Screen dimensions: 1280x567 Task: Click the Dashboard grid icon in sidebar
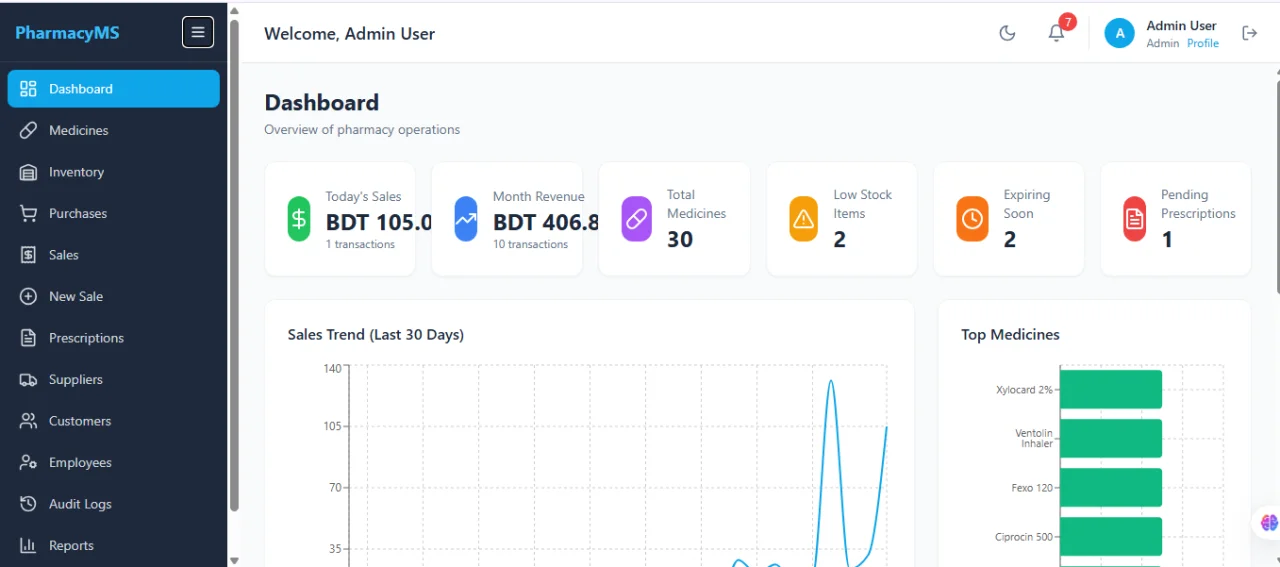coord(28,88)
